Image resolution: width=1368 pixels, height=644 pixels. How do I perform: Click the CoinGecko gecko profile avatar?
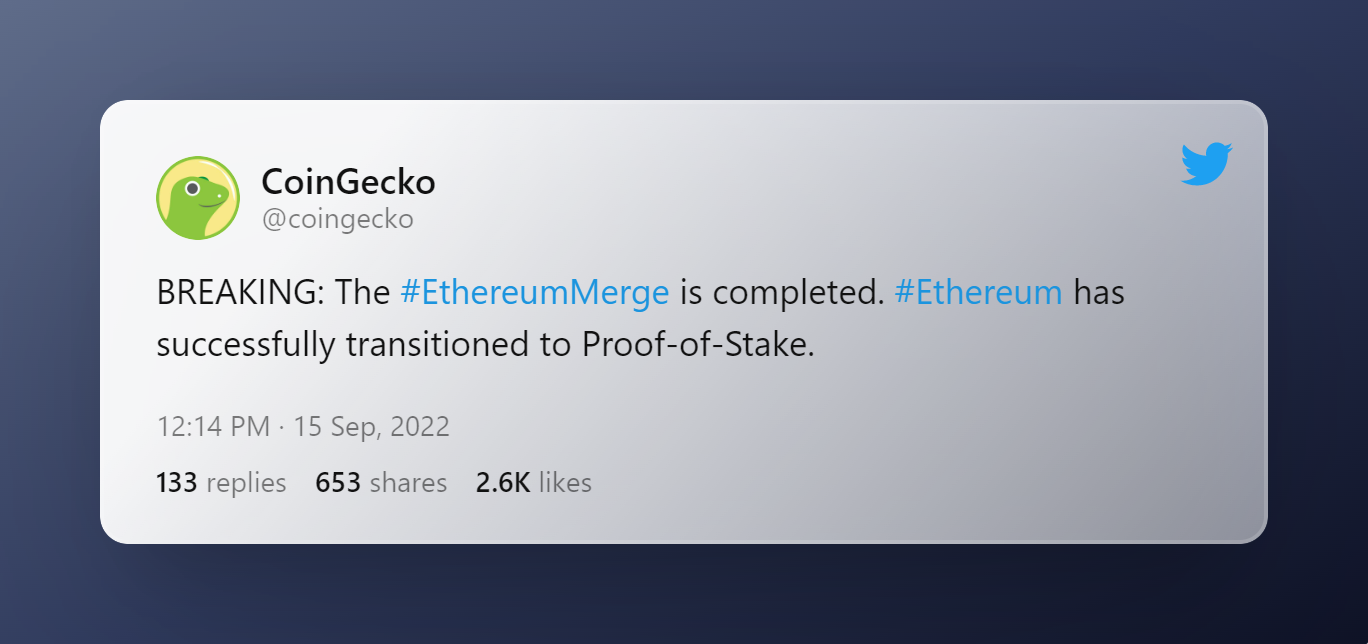[x=198, y=198]
